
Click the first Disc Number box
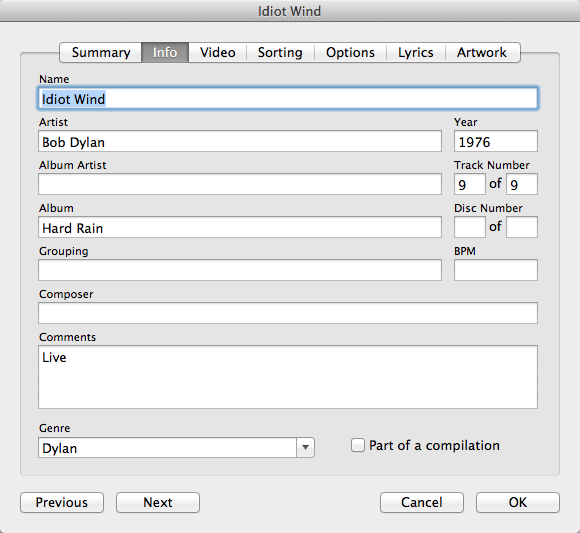(470, 227)
